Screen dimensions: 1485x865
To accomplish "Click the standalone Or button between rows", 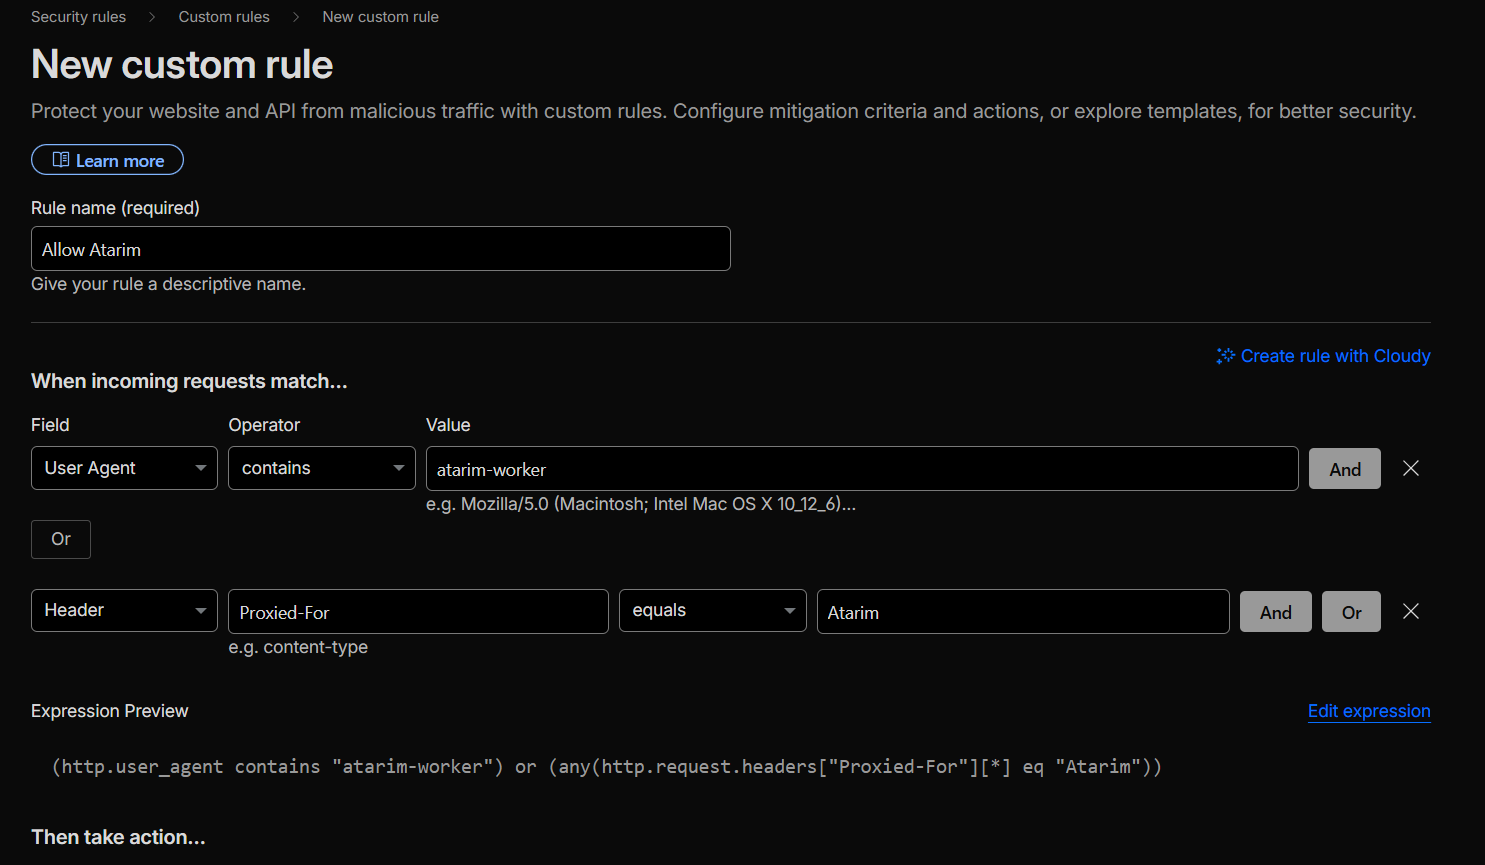I will (x=61, y=539).
